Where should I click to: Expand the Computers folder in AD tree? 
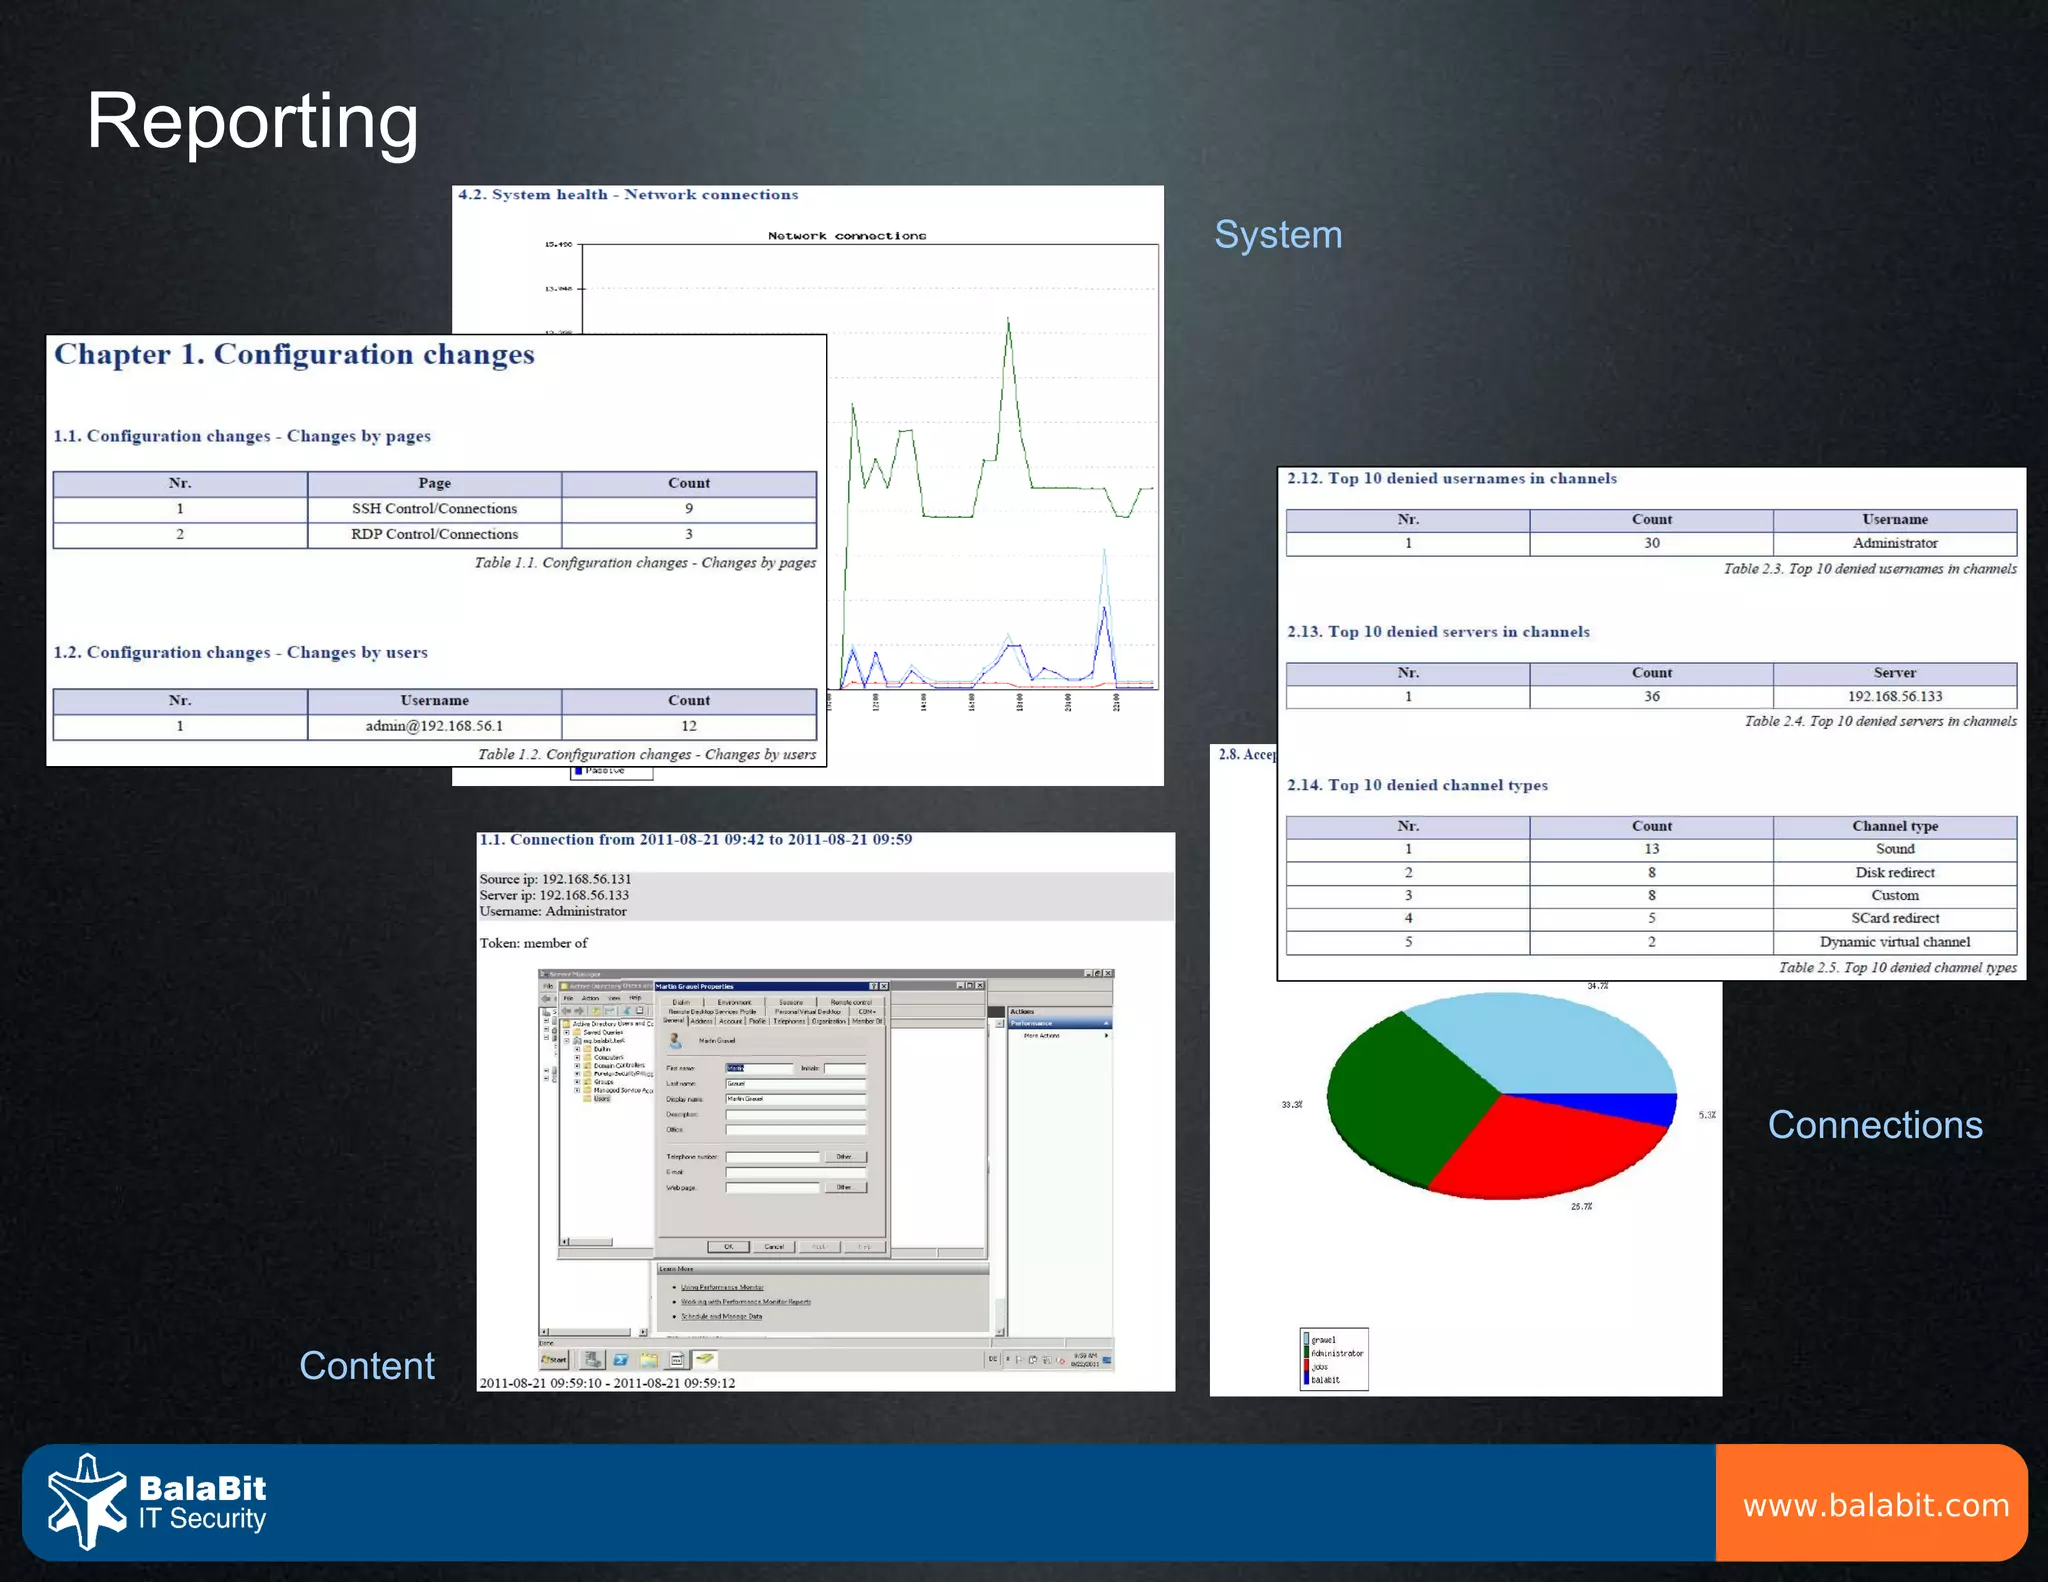coord(577,1057)
